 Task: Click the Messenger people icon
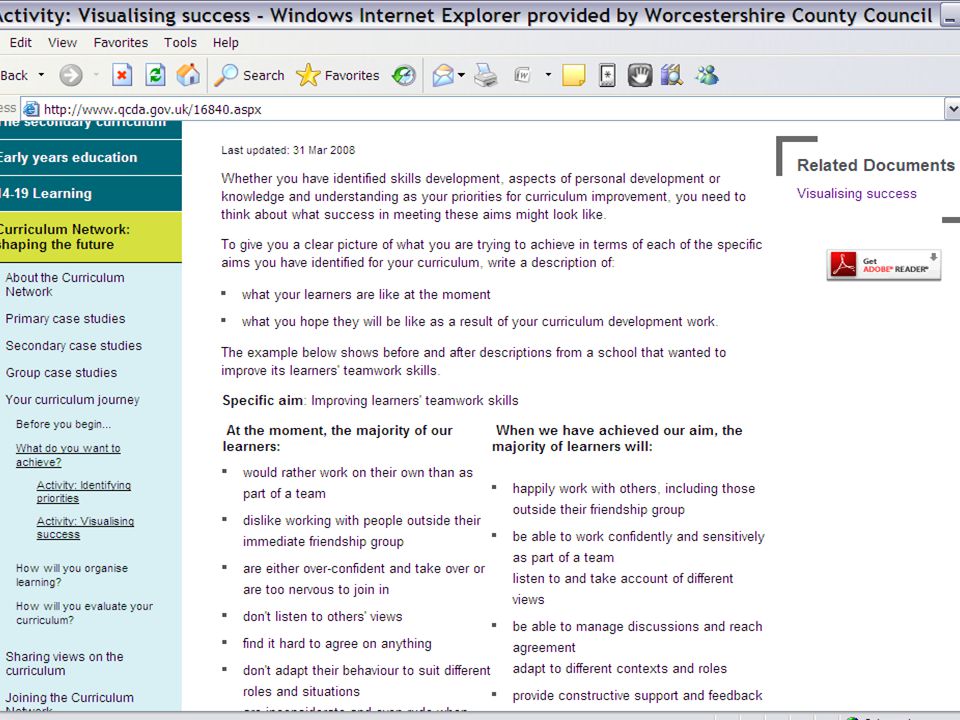point(707,75)
